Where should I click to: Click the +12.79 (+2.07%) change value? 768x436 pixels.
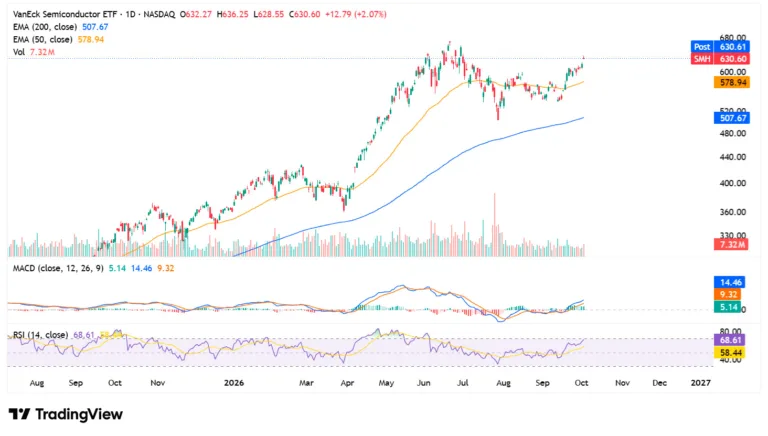(356, 14)
